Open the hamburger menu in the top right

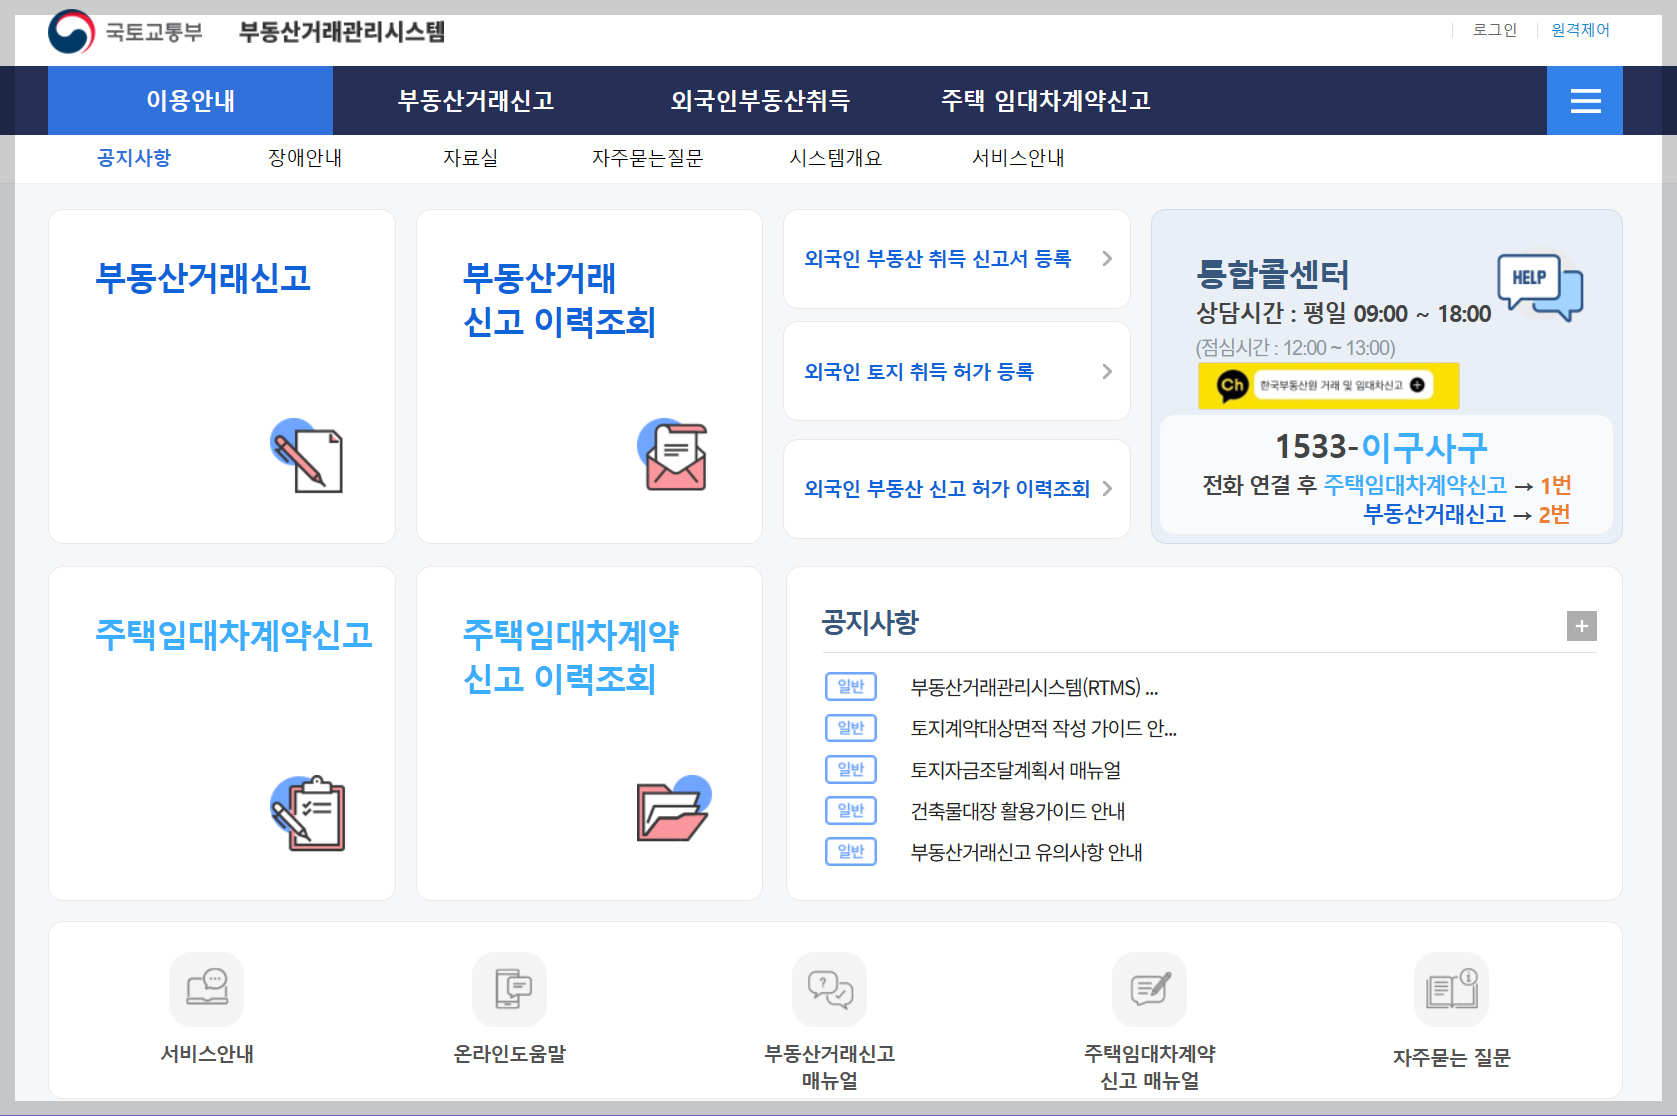(x=1585, y=100)
